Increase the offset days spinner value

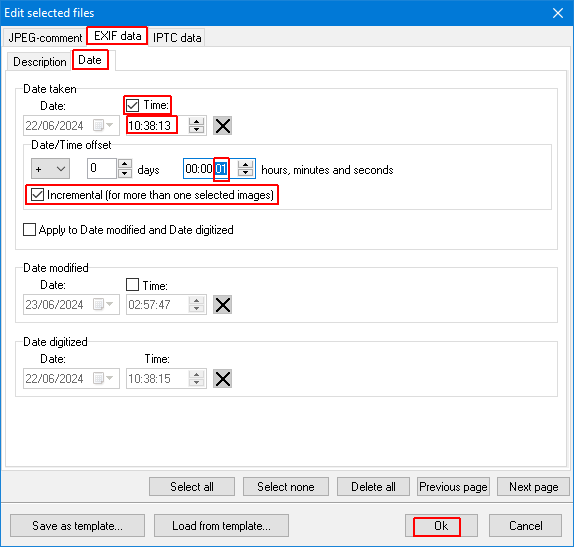pos(125,164)
